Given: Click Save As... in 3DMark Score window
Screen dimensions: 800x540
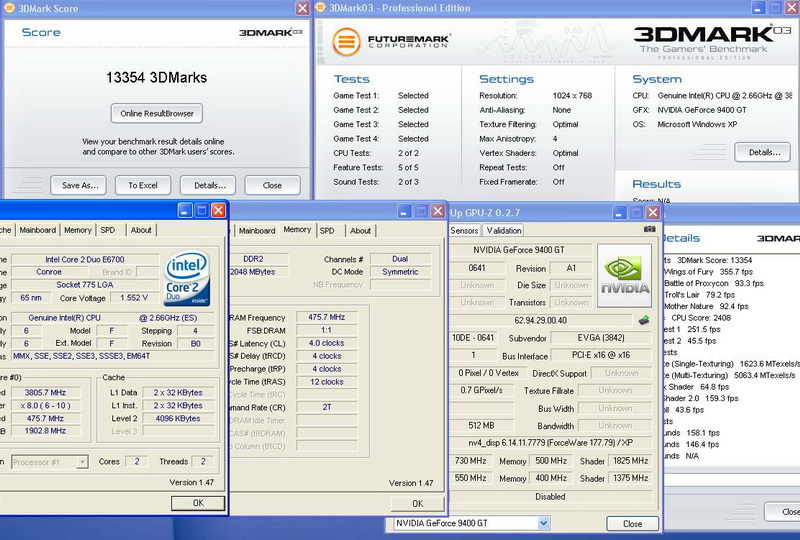Looking at the screenshot, I should 79,185.
